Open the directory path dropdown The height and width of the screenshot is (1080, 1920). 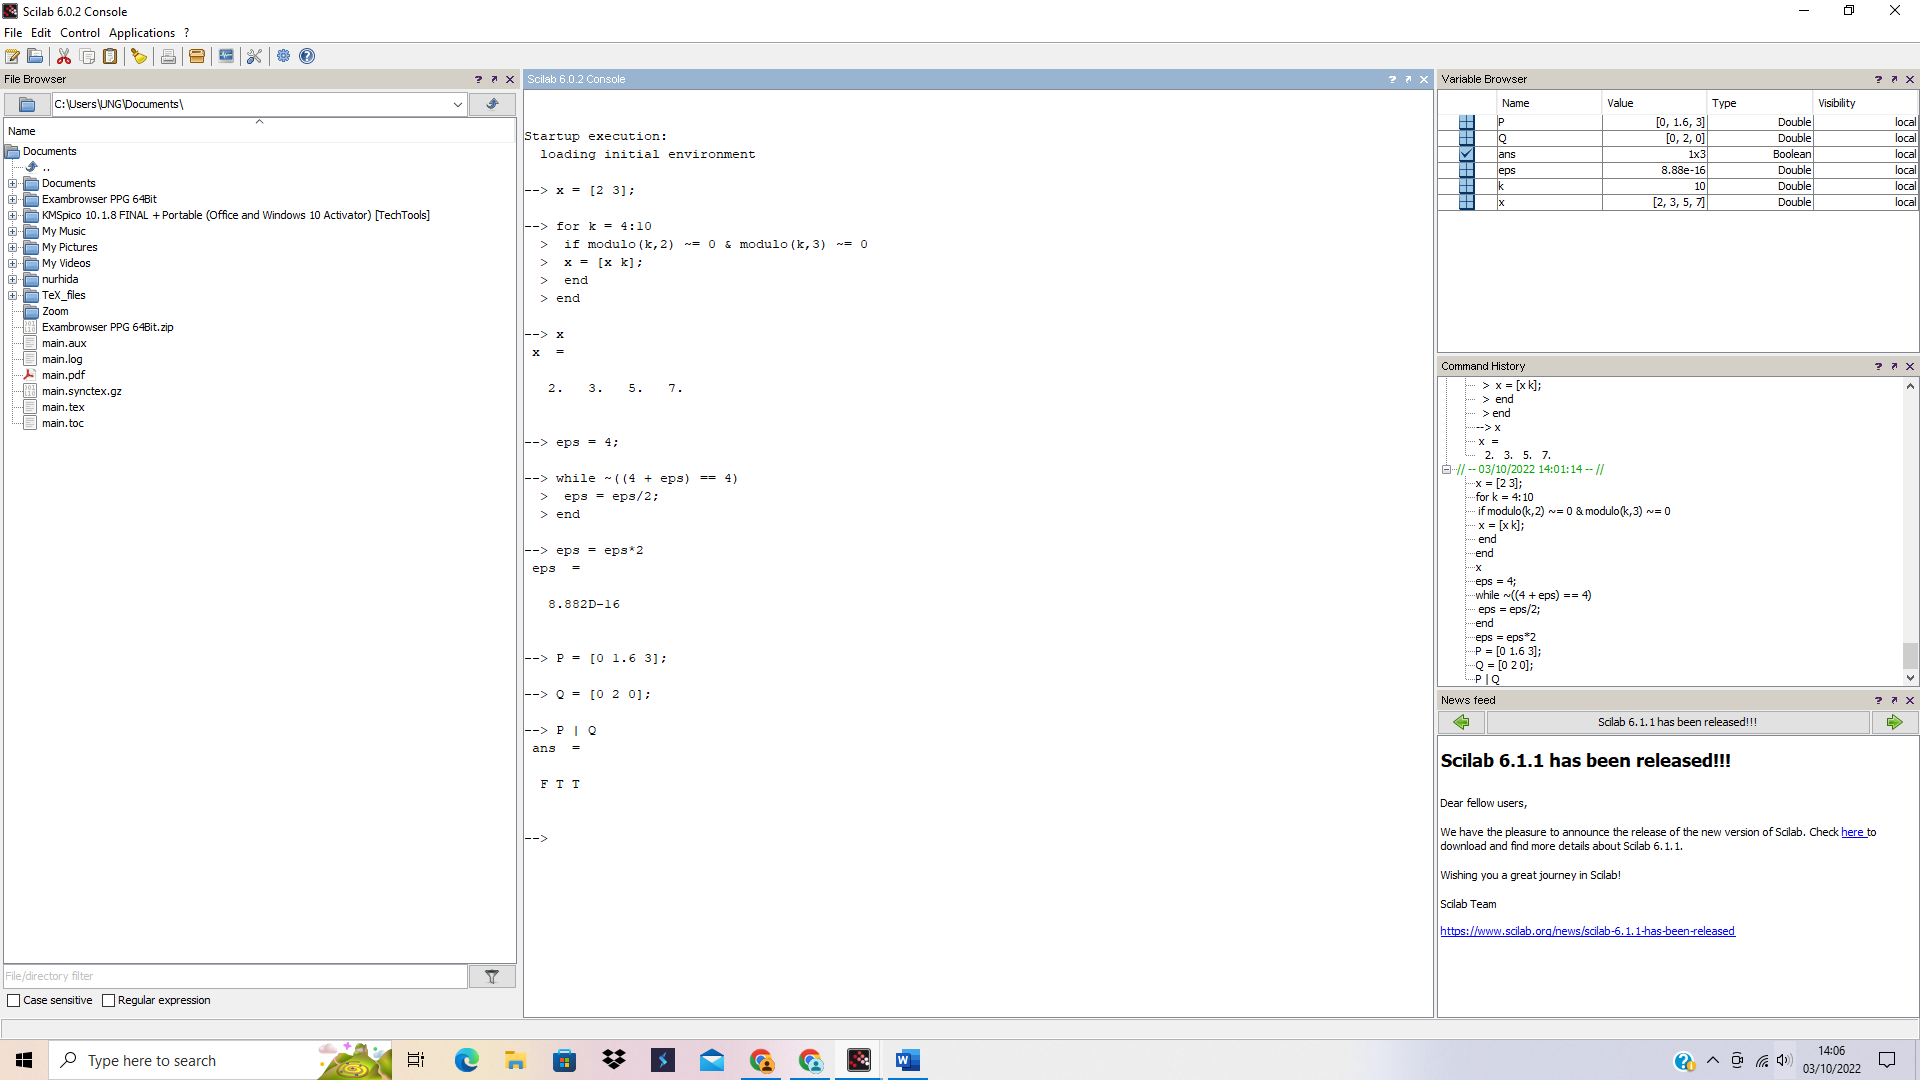click(457, 104)
